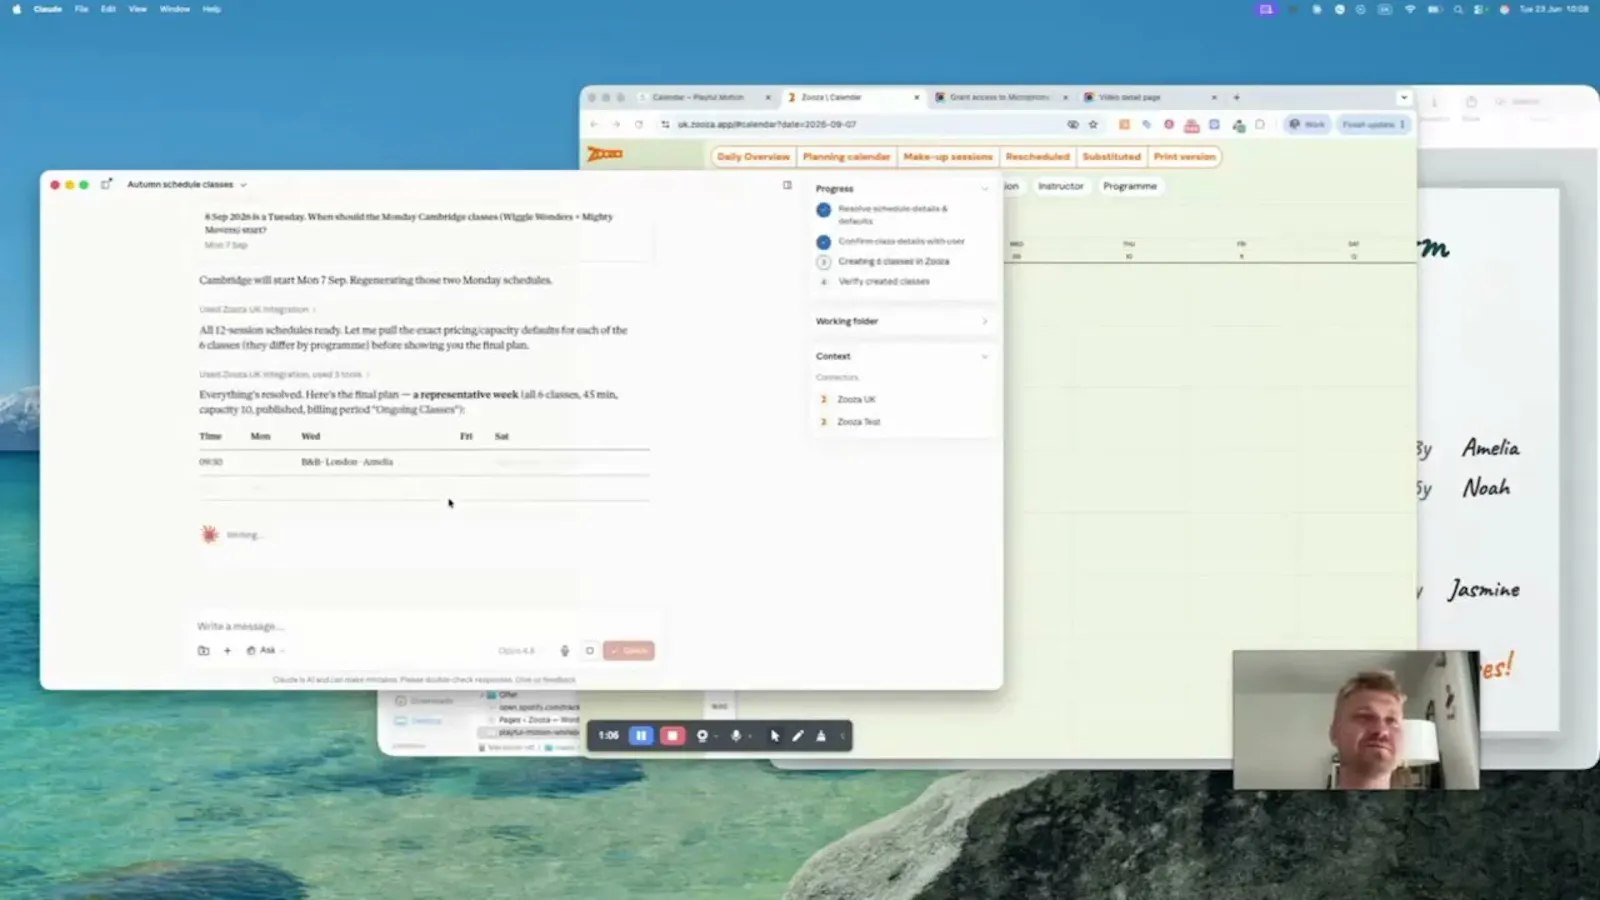
Task: Click the eye icon in browser address bar
Action: pos(1073,124)
